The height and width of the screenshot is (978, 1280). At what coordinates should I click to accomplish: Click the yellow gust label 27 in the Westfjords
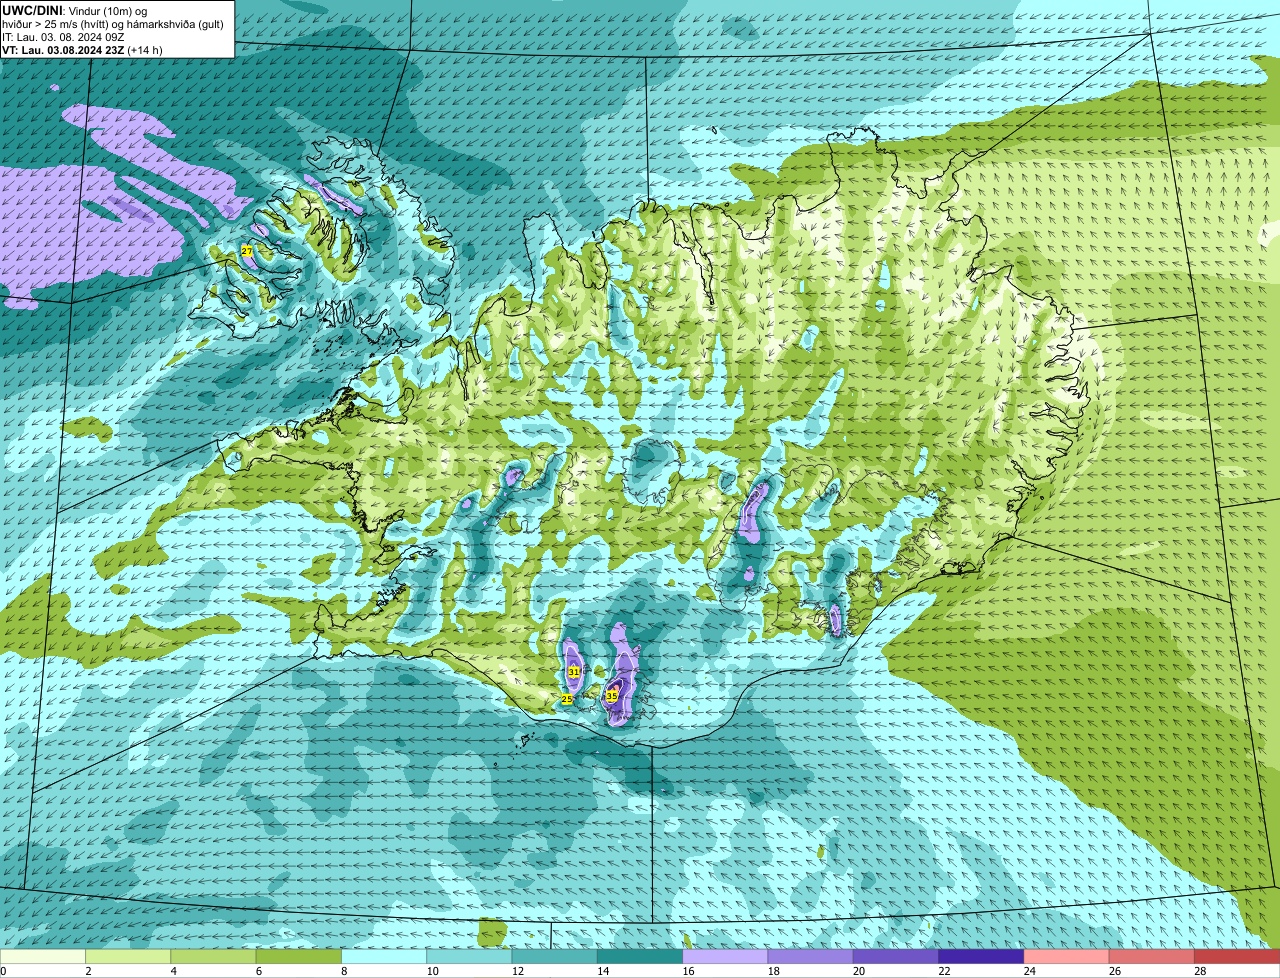click(247, 250)
